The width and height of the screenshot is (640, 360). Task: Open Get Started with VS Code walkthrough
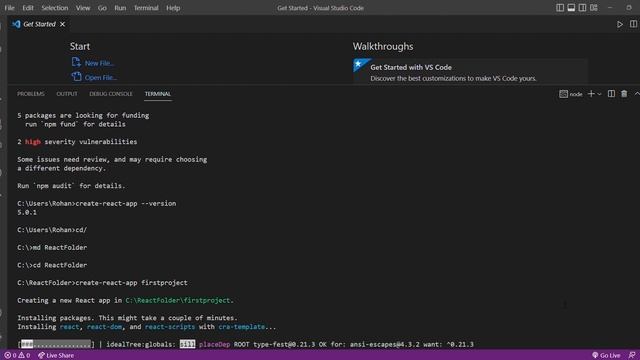click(470, 72)
